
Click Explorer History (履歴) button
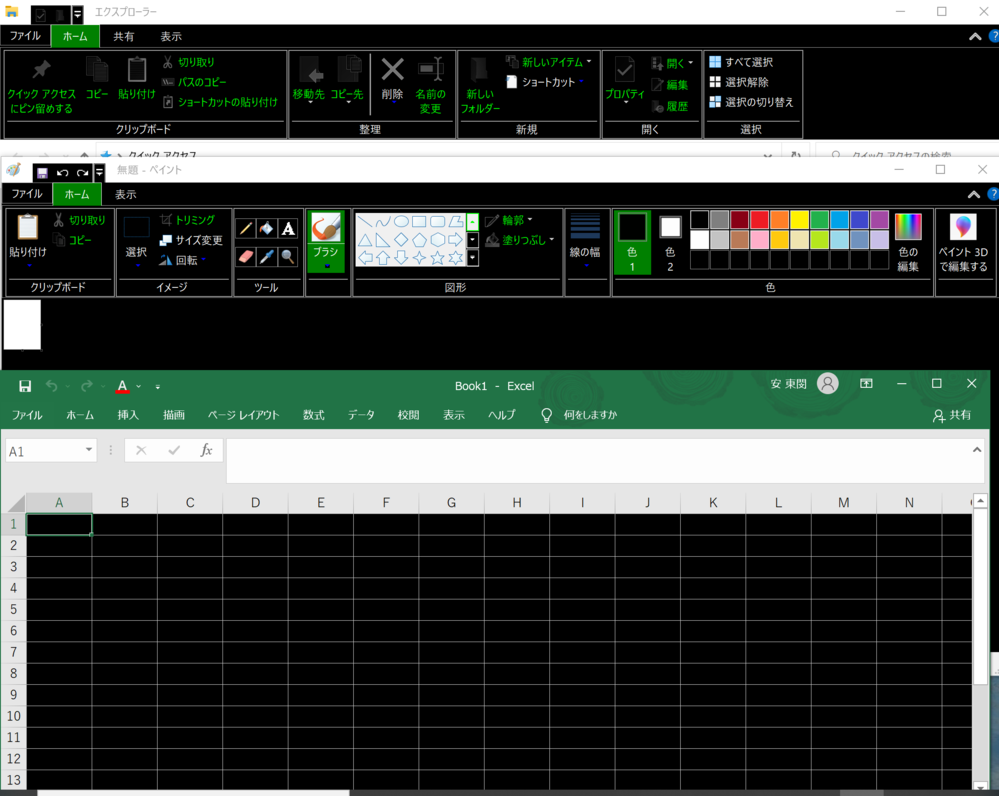pos(670,106)
